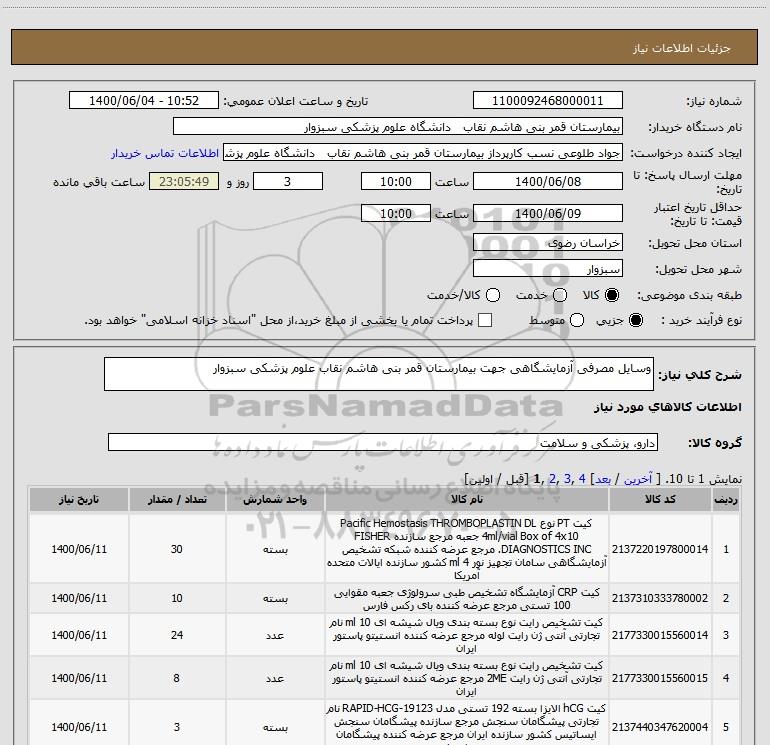
Task: Select the متوسط purchase type radio
Action: click(x=577, y=320)
